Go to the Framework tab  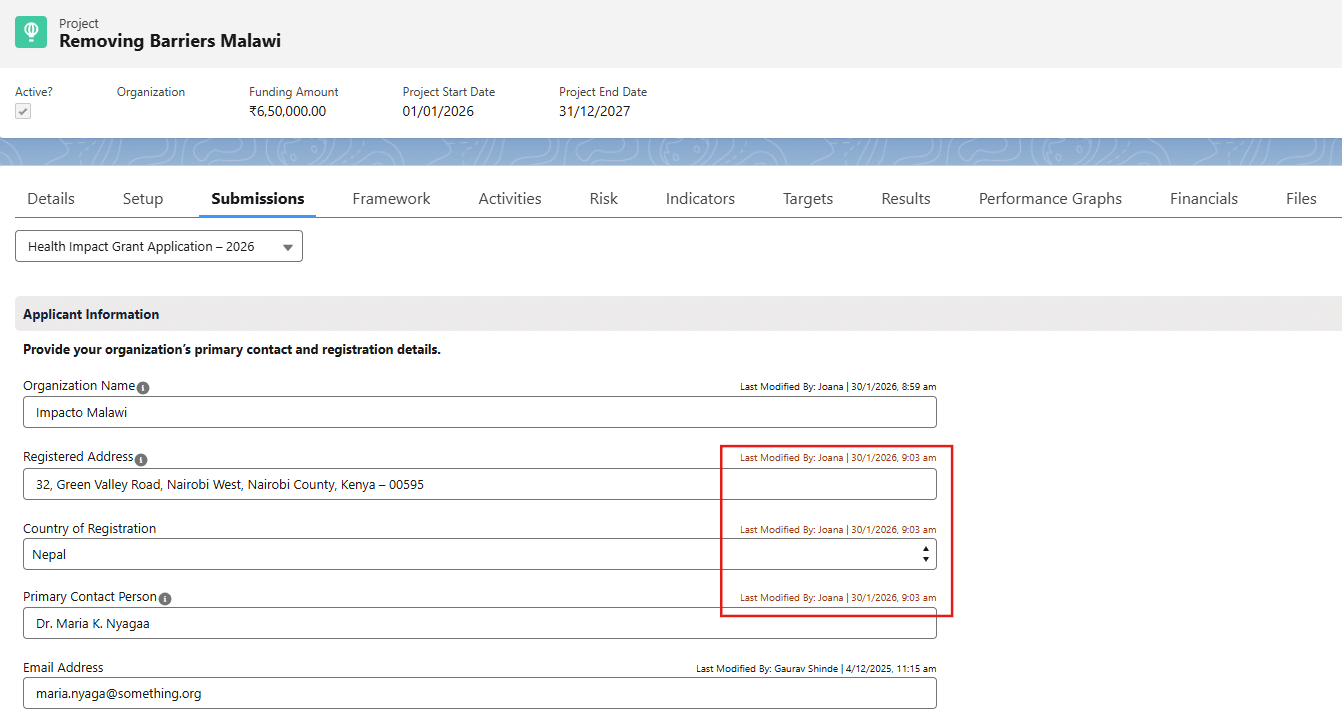pos(391,199)
